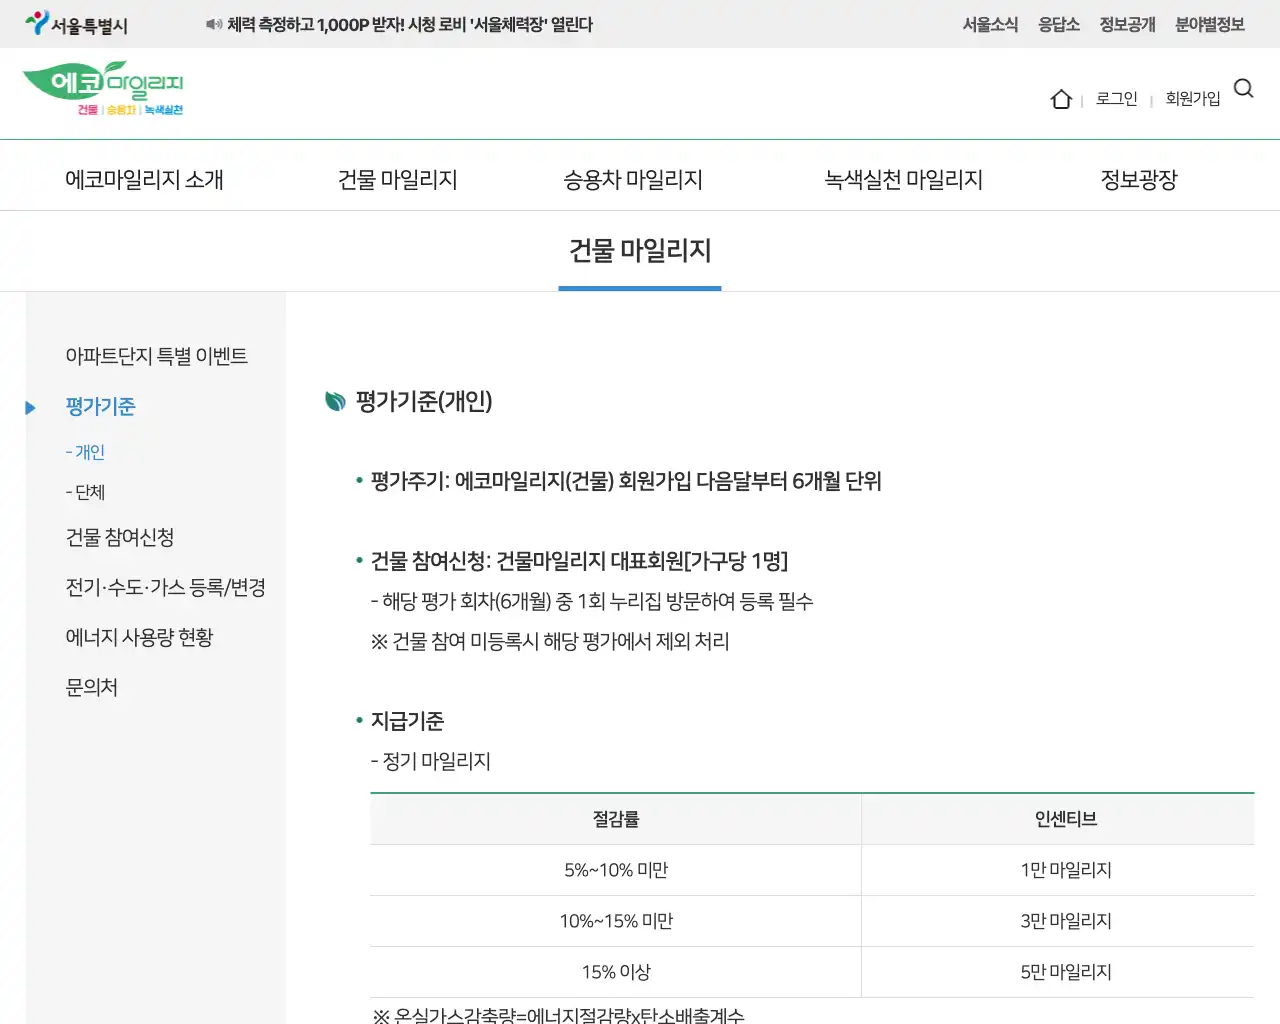Viewport: 1280px width, 1024px height.
Task: Open 아파트단지 특별 이벤트 sidebar item
Action: click(x=156, y=356)
